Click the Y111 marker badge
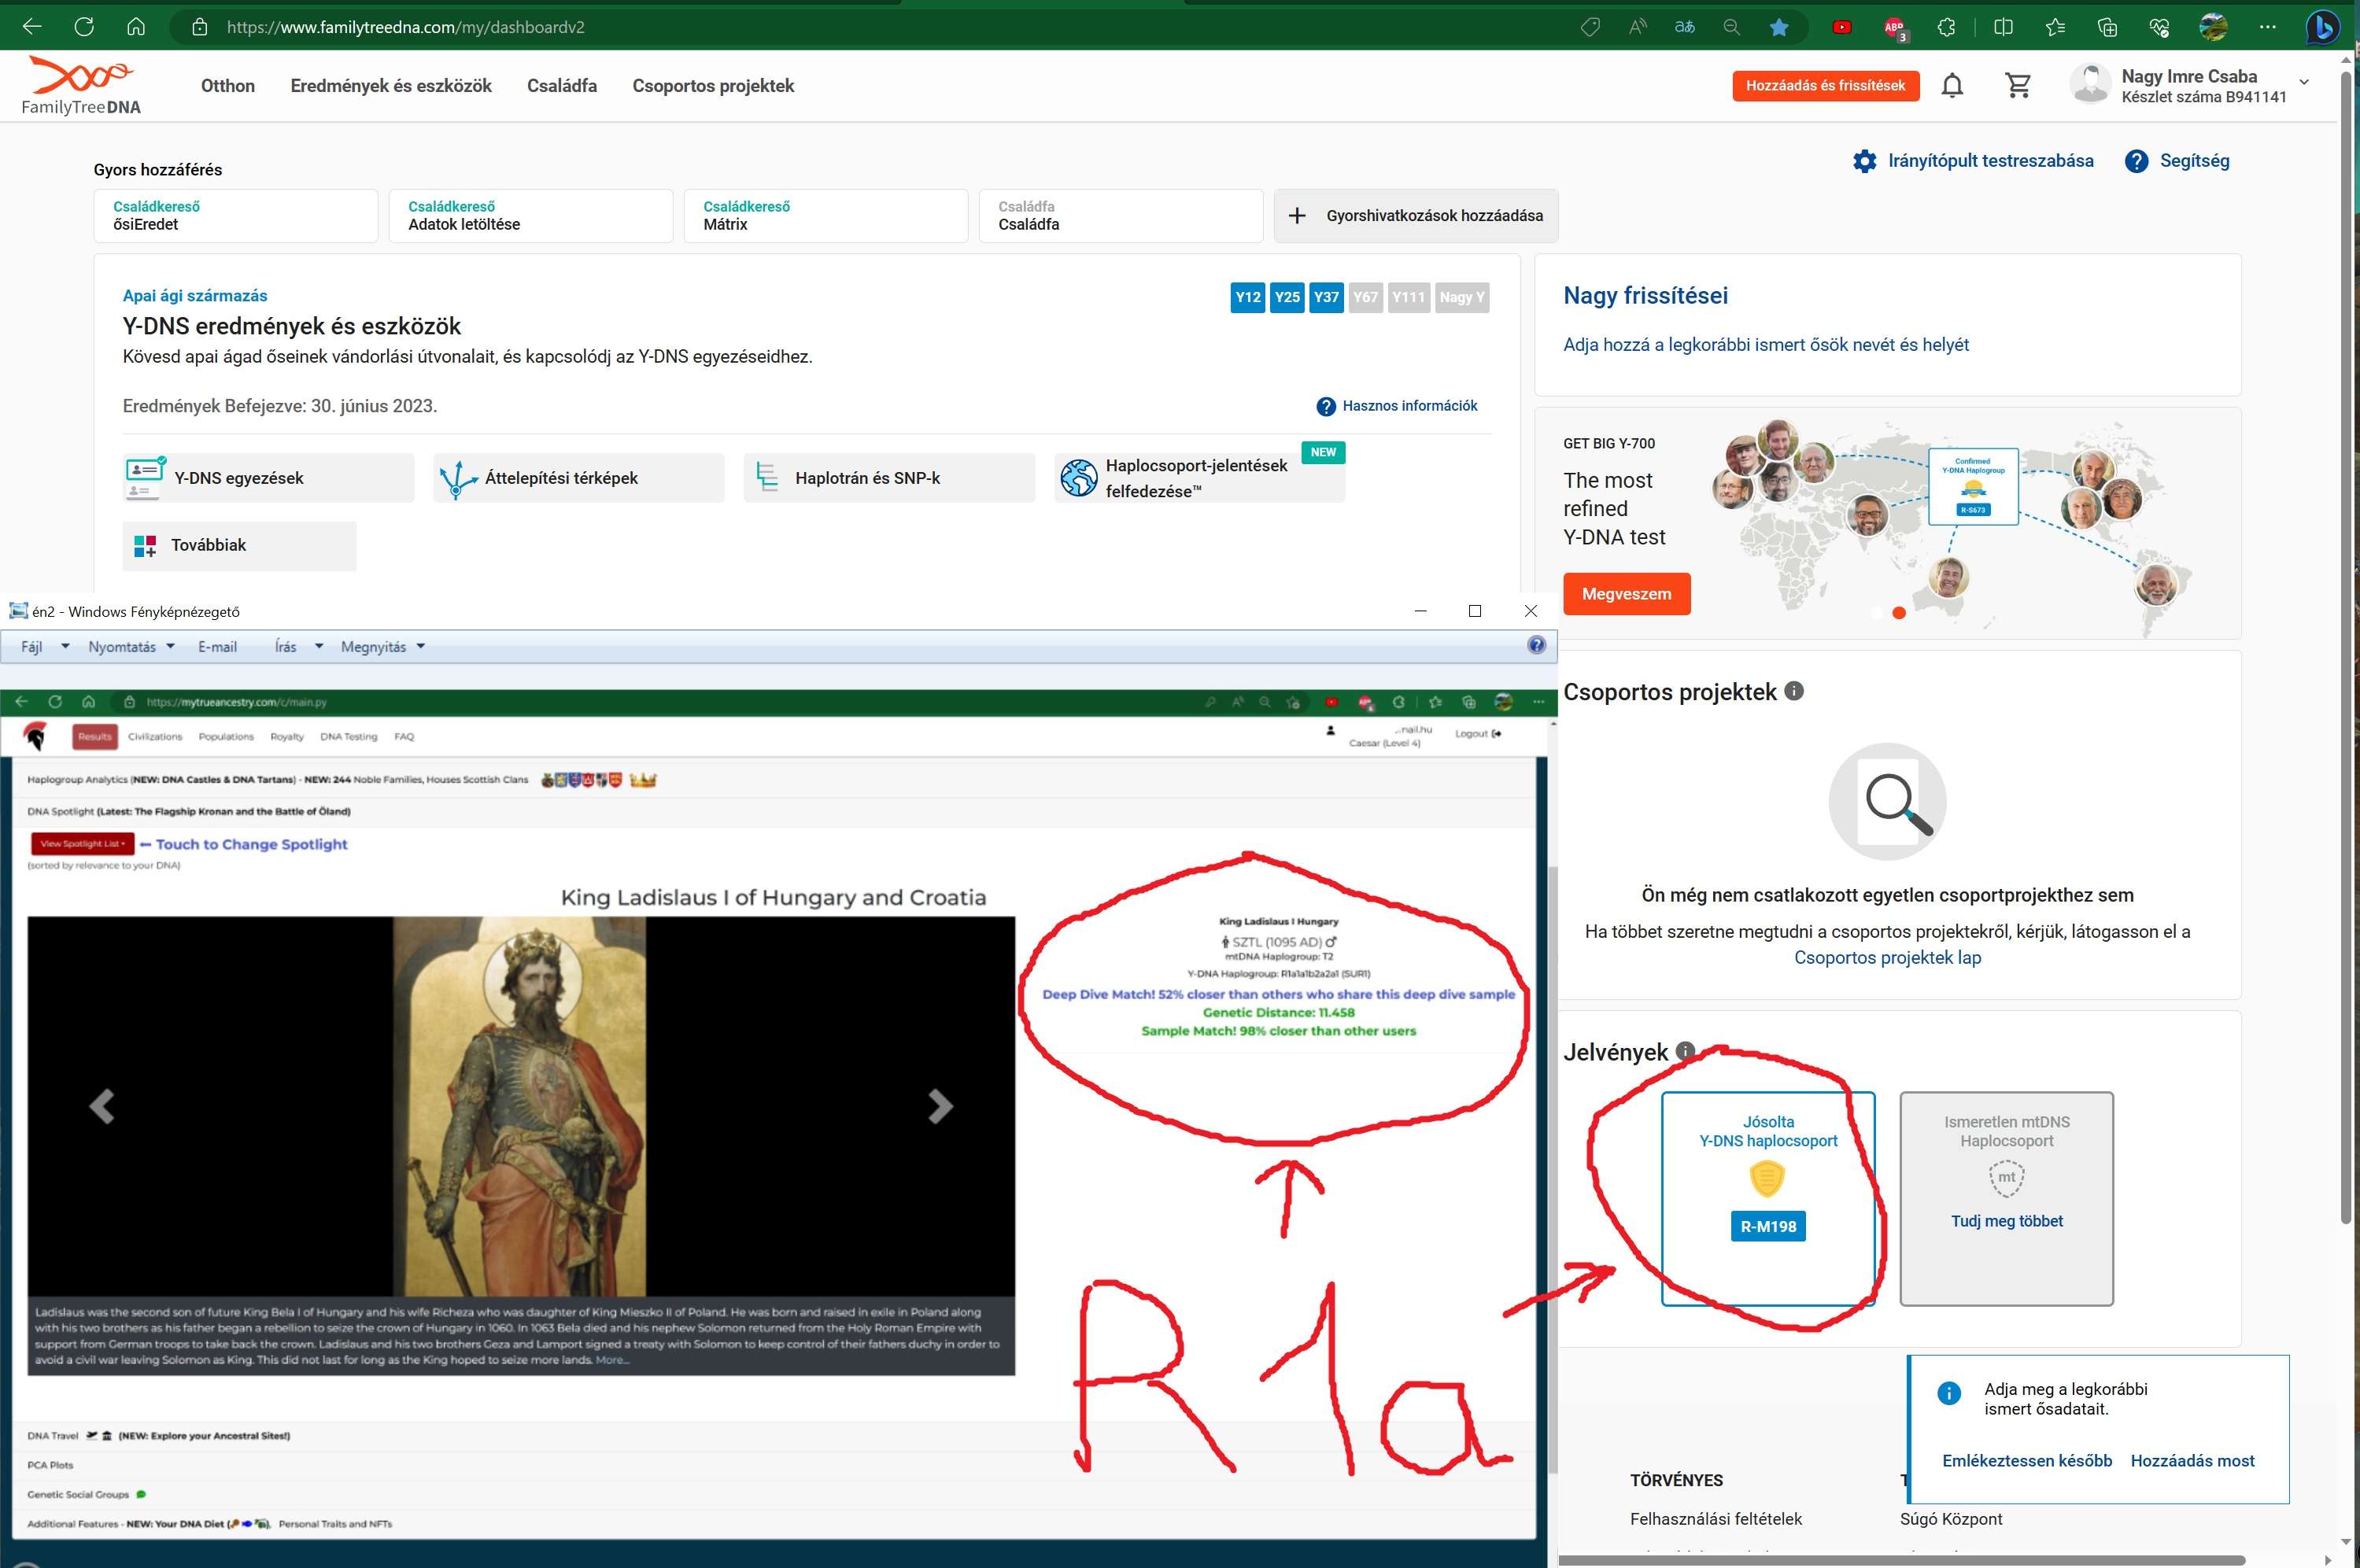Screen dimensions: 2360x1568 pos(1408,297)
